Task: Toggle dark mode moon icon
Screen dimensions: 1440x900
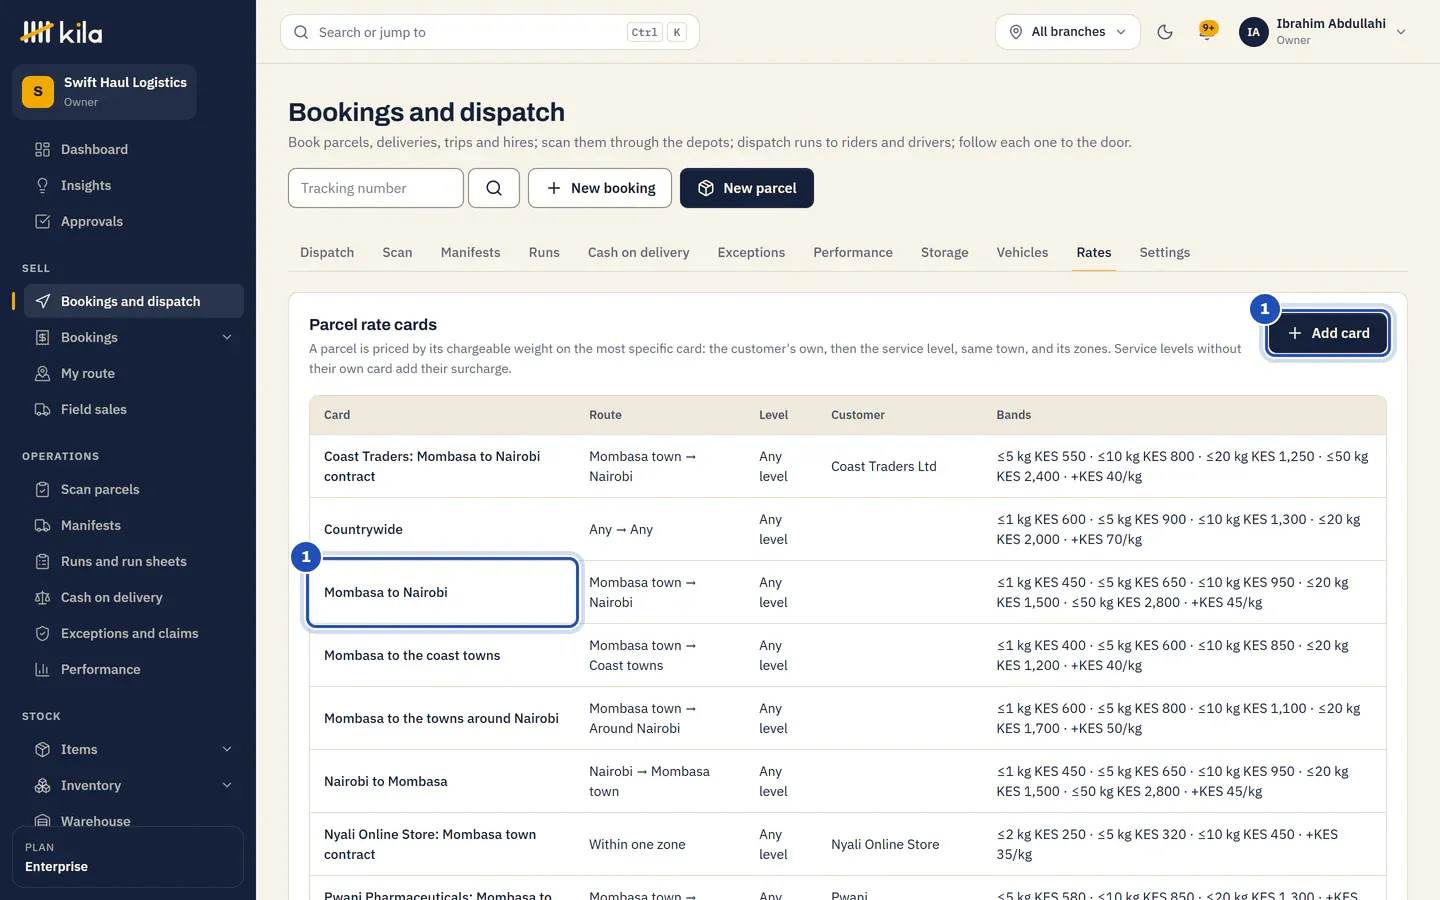Action: click(1165, 32)
